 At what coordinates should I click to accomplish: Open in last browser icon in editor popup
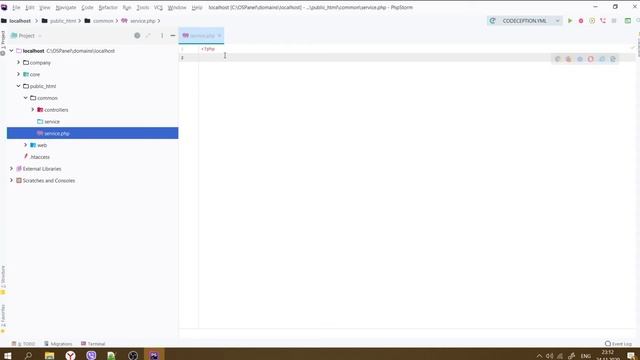coord(613,59)
